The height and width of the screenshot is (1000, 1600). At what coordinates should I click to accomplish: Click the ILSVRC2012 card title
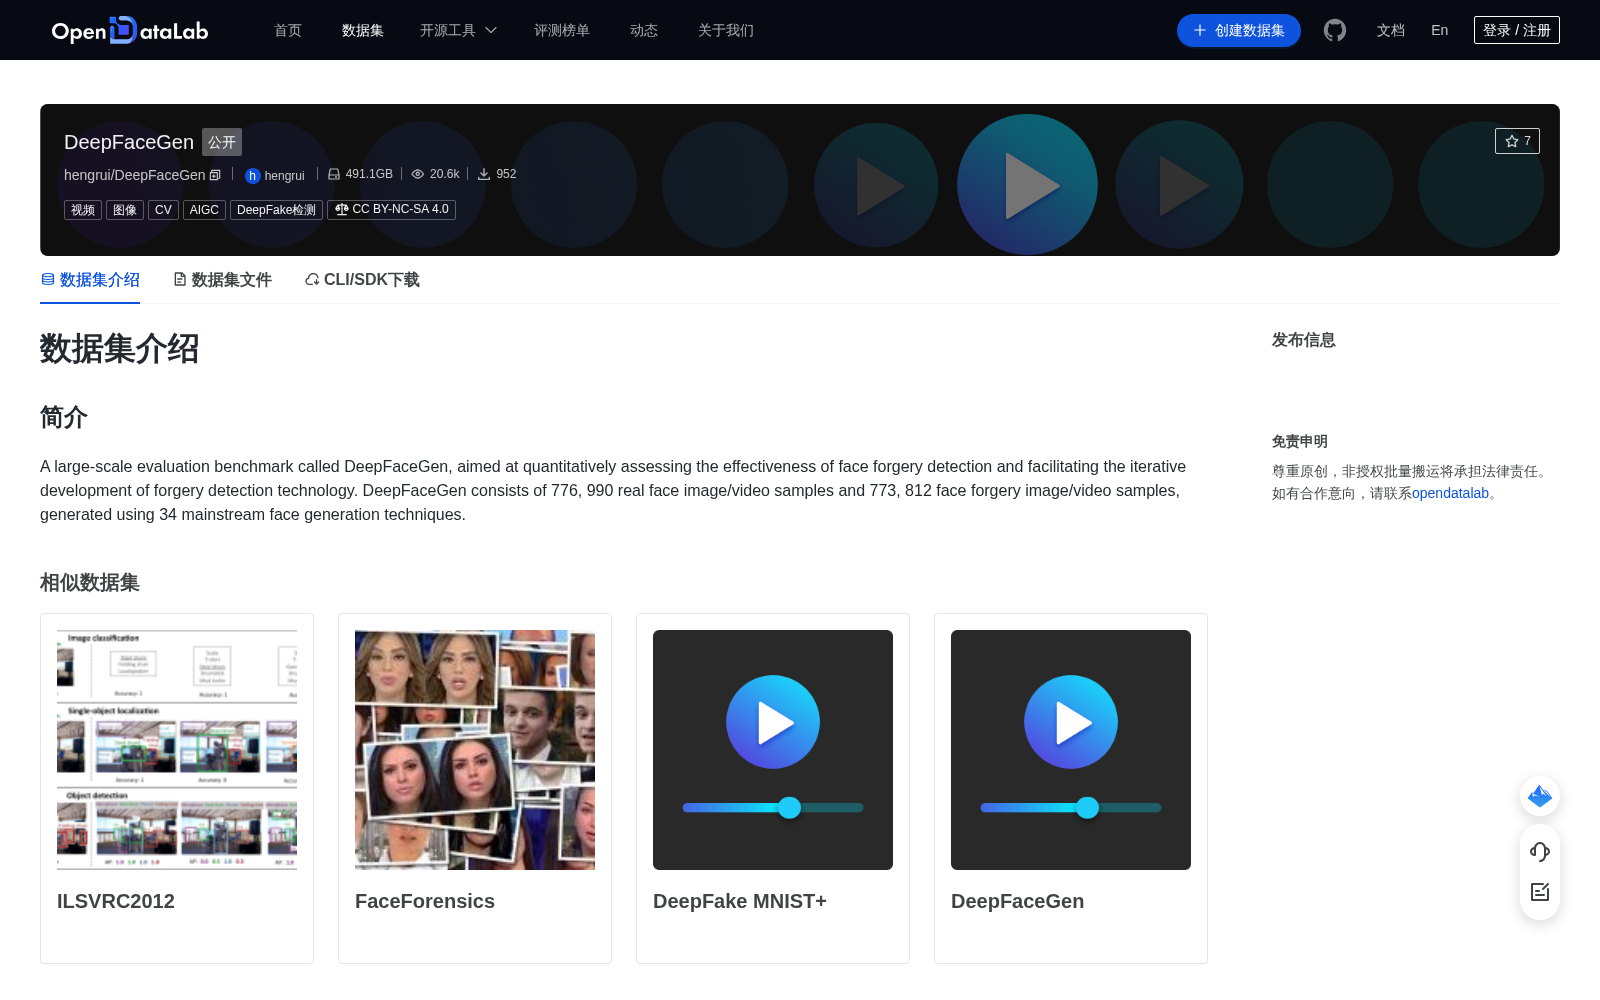(x=116, y=901)
